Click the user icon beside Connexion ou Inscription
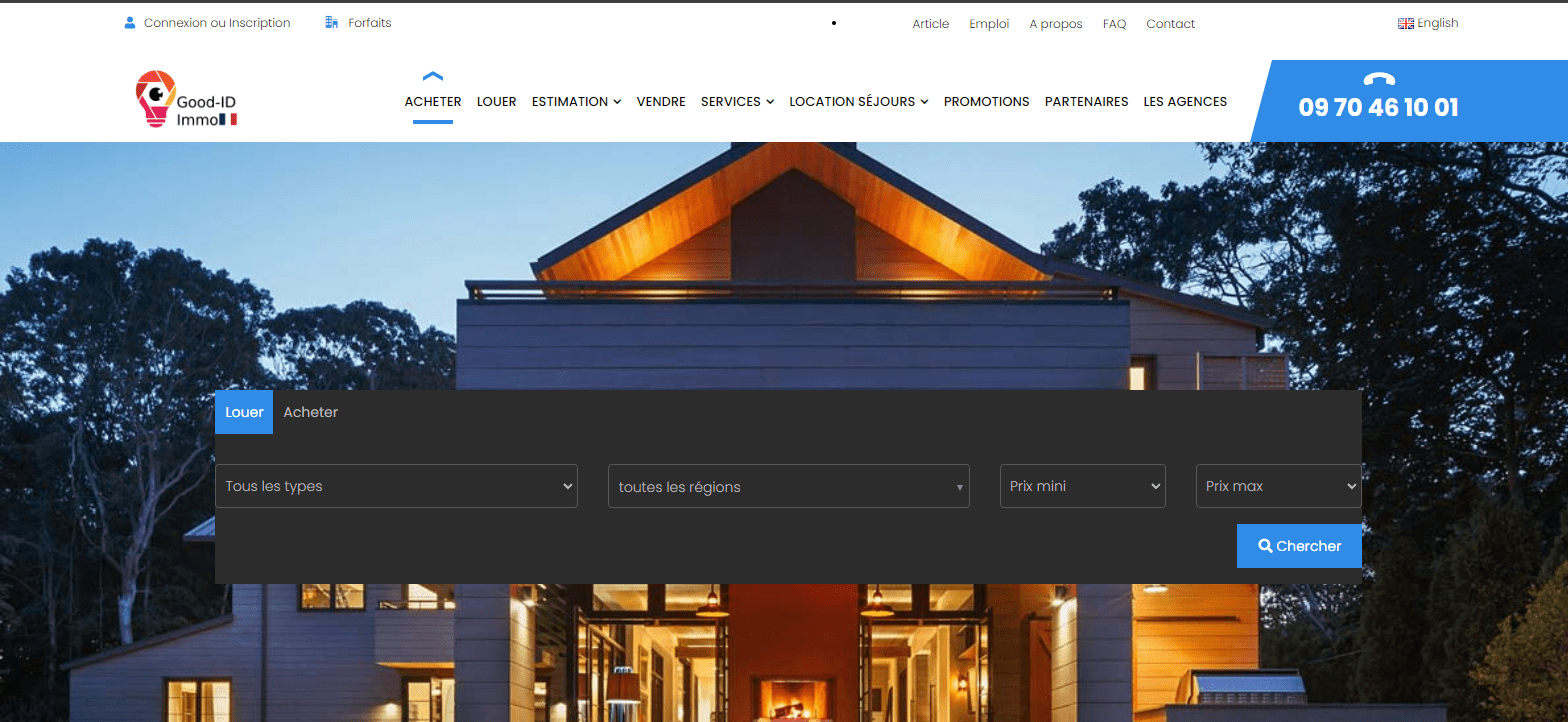The image size is (1568, 722). (x=130, y=23)
